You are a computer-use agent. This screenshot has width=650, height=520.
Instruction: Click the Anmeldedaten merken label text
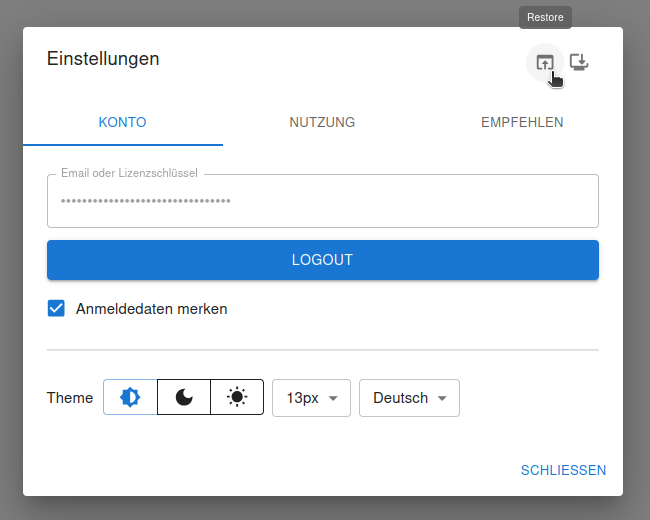pos(152,309)
